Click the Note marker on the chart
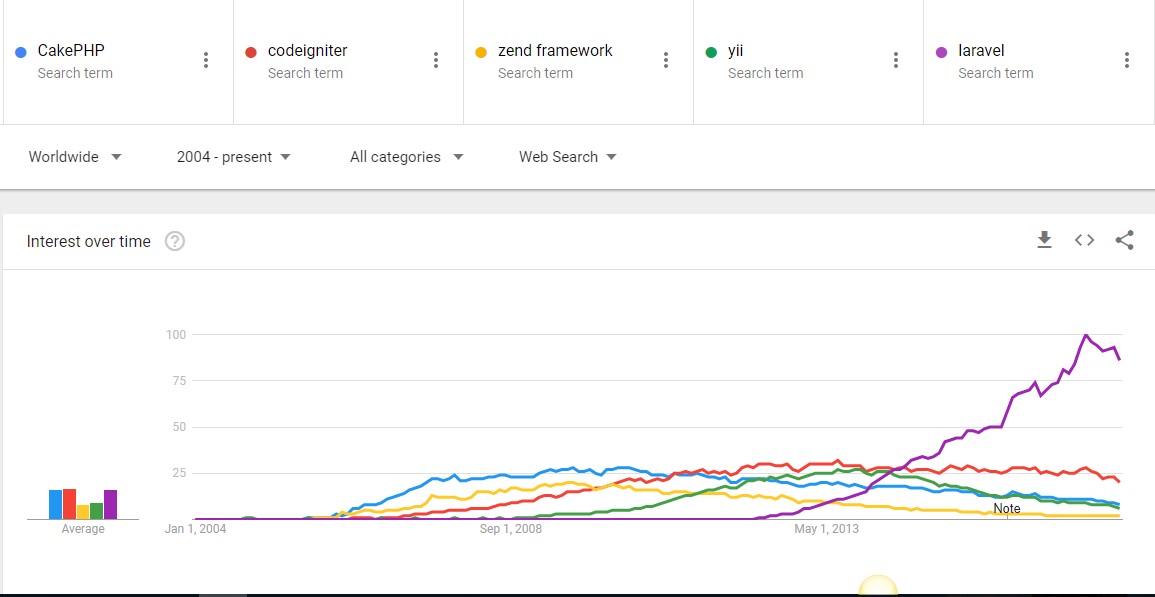This screenshot has height=597, width=1155. [1007, 509]
